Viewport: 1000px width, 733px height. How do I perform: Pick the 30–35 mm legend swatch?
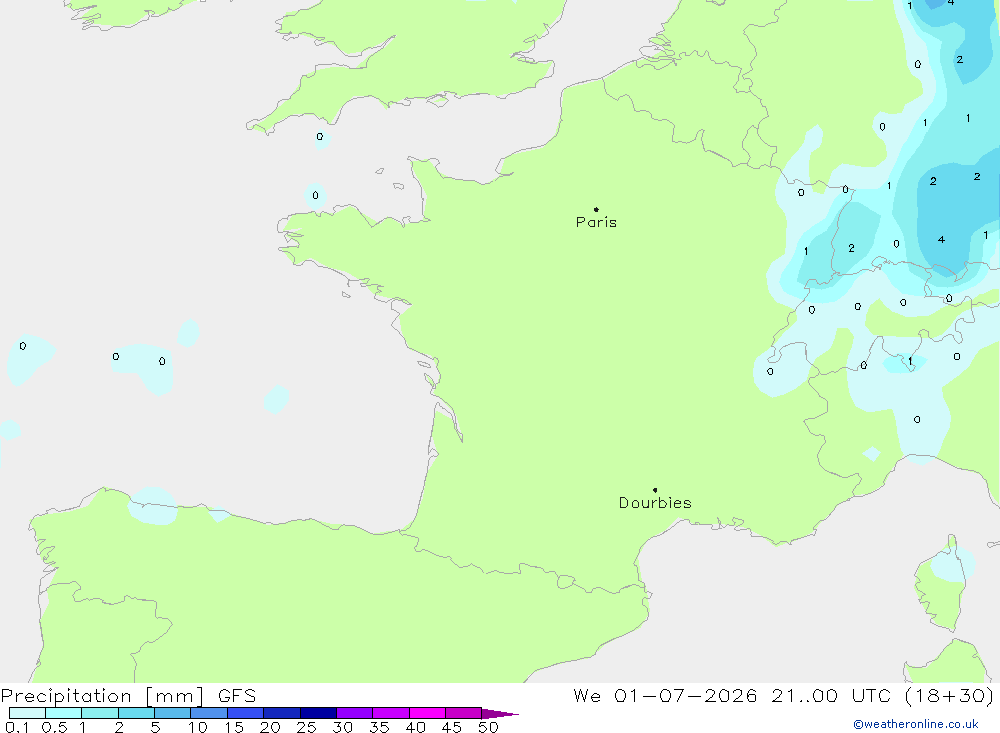coord(355,713)
